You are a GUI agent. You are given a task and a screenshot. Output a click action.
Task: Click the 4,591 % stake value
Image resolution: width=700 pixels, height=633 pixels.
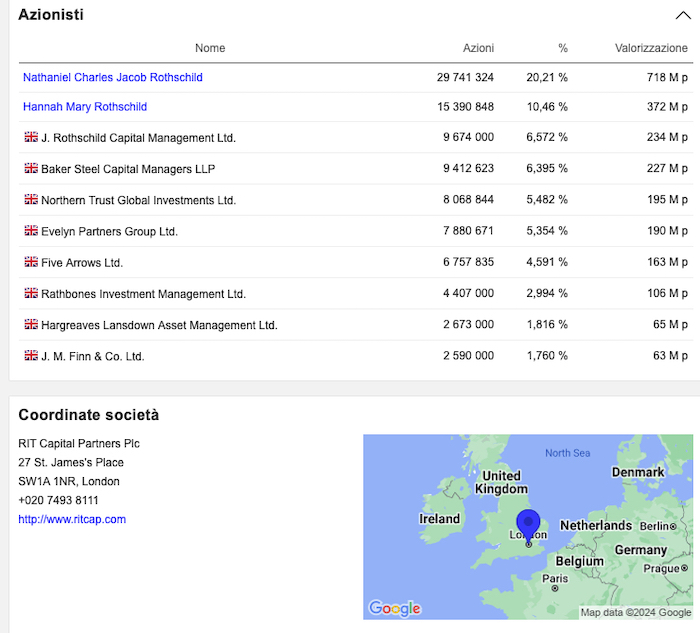pos(547,262)
